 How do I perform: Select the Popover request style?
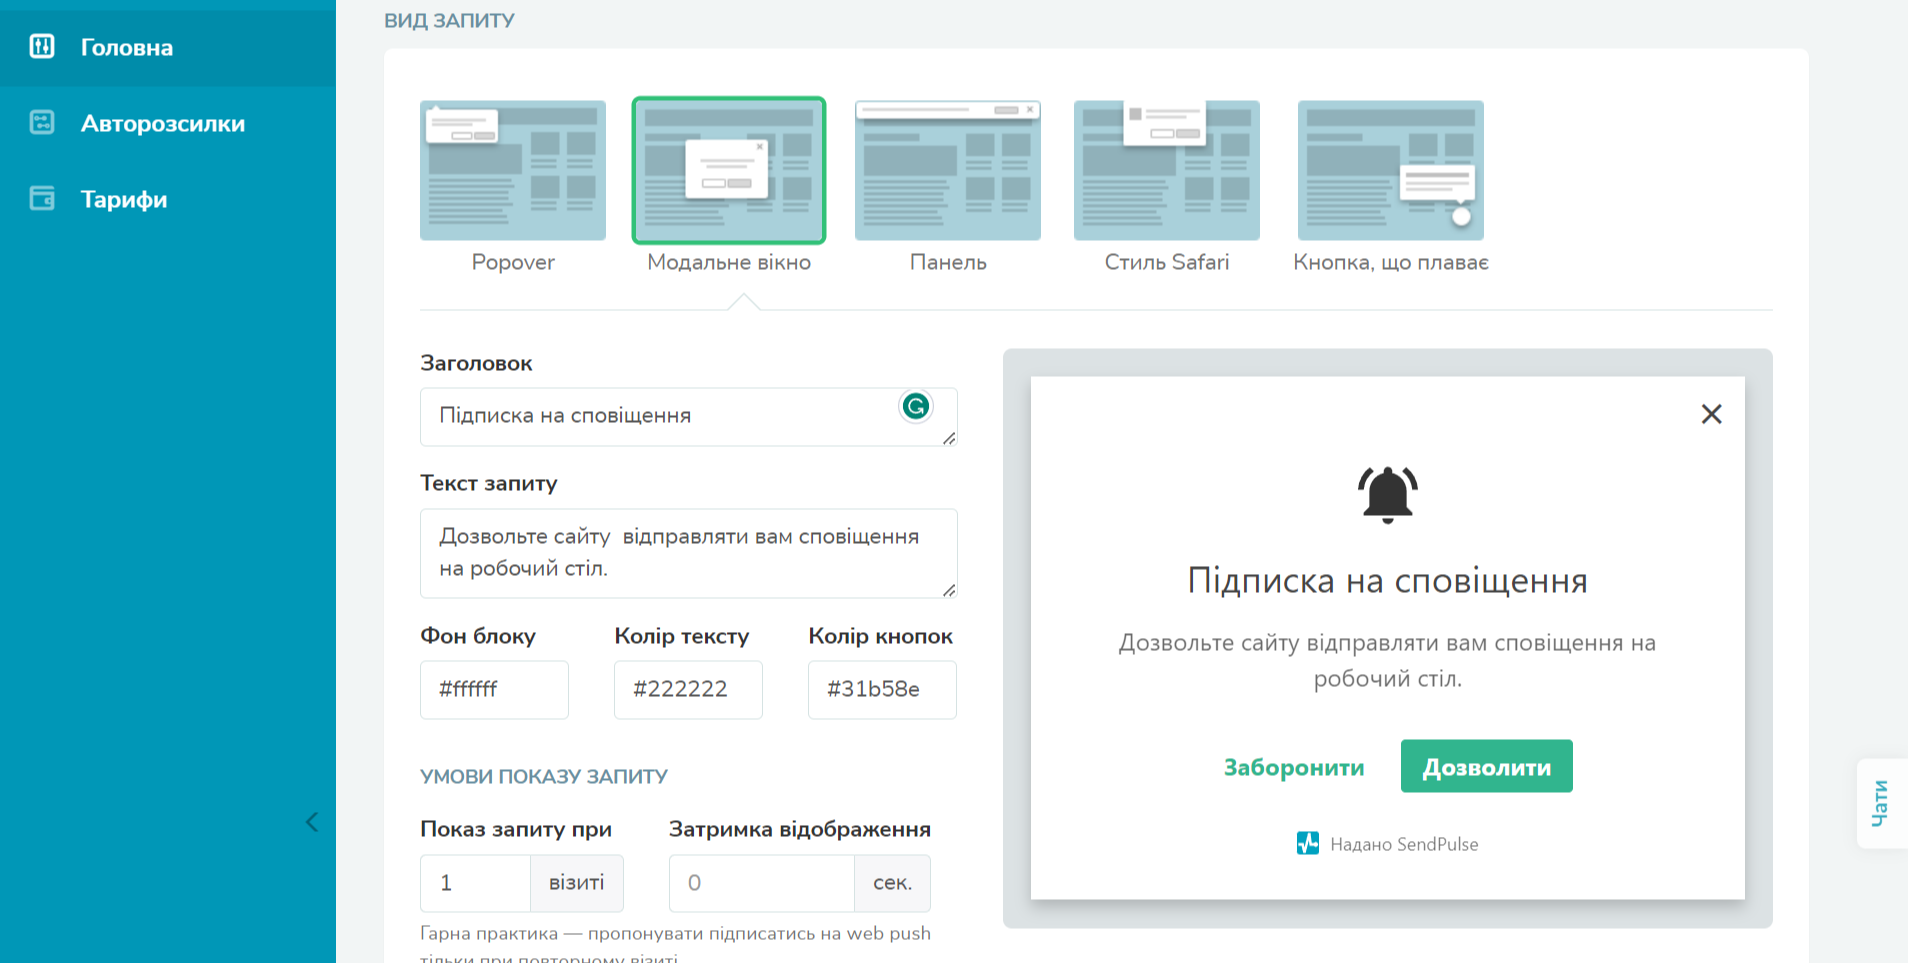[513, 170]
